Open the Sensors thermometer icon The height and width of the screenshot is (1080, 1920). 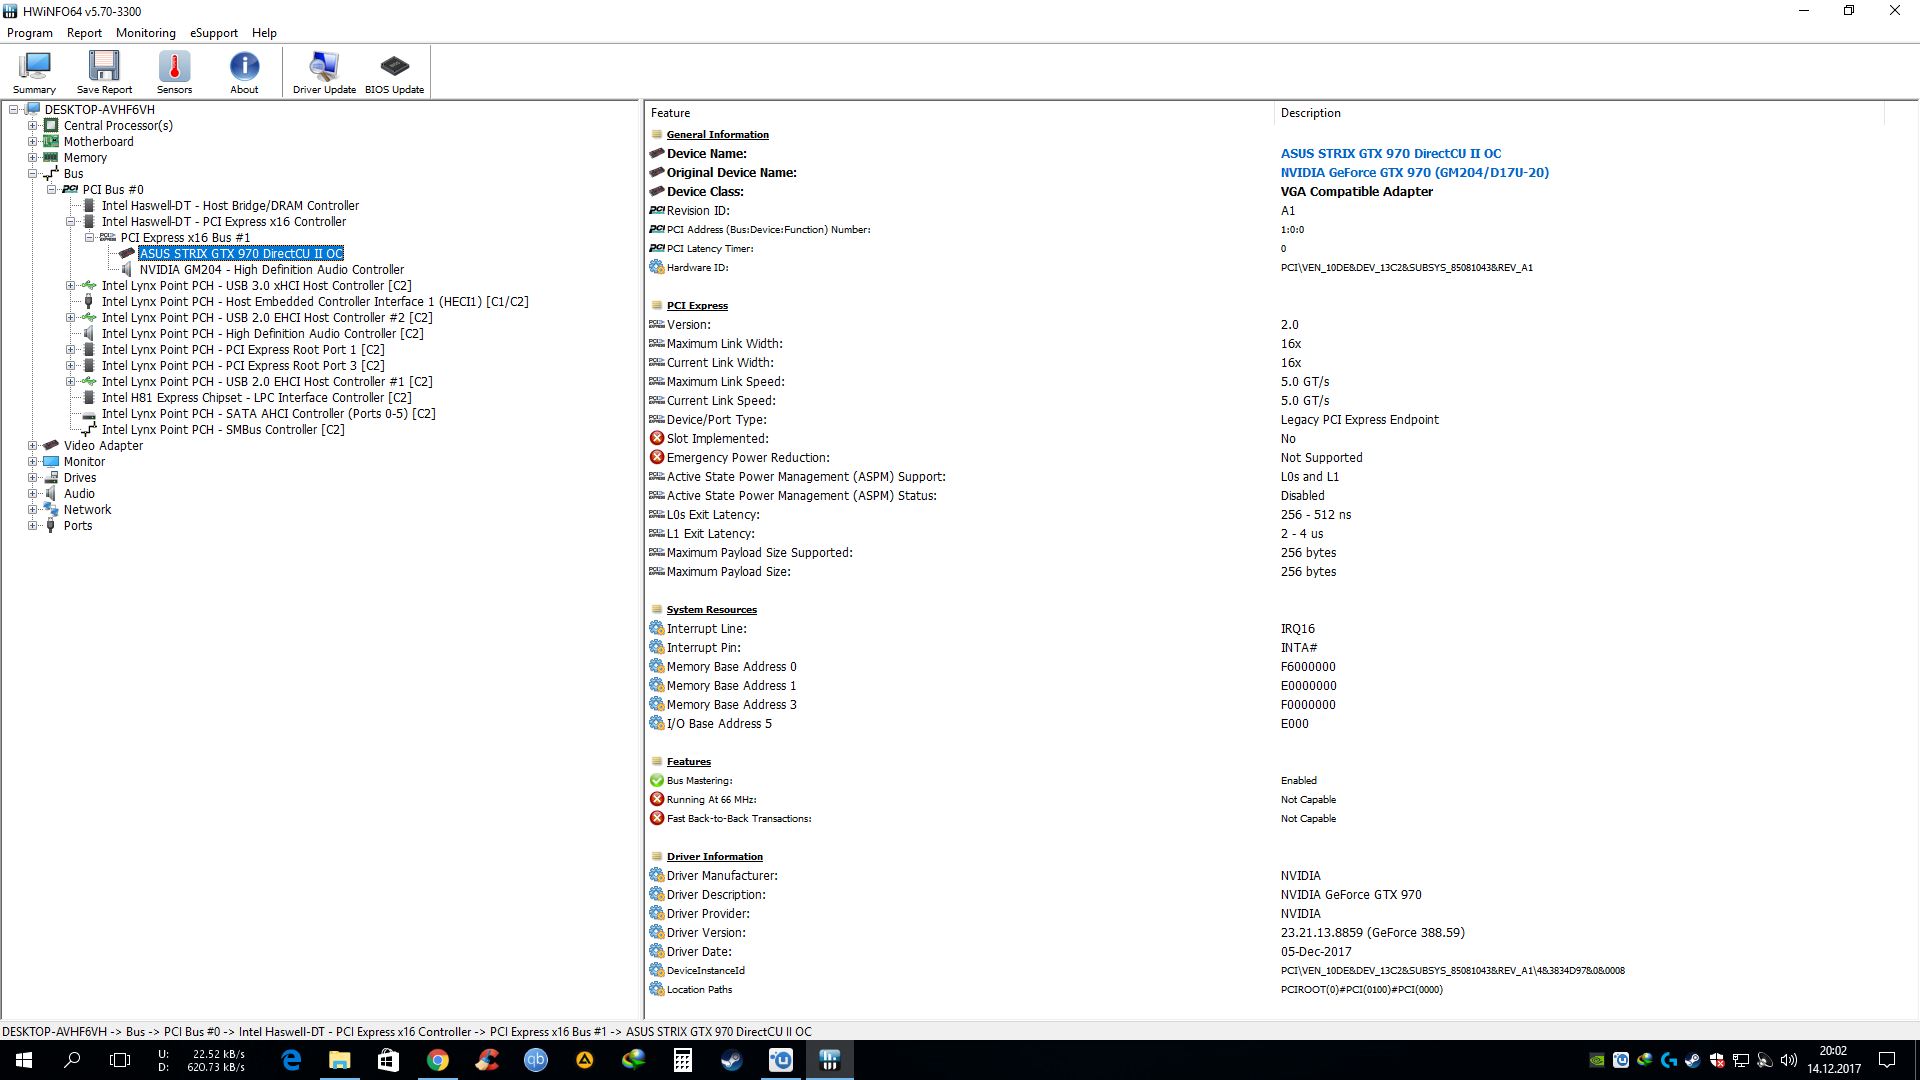[x=174, y=72]
